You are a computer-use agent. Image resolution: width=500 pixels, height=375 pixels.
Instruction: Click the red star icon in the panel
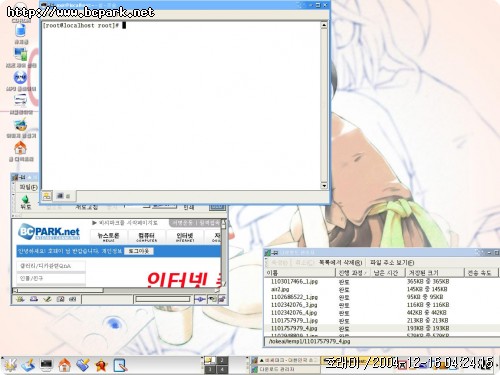[x=101, y=365]
